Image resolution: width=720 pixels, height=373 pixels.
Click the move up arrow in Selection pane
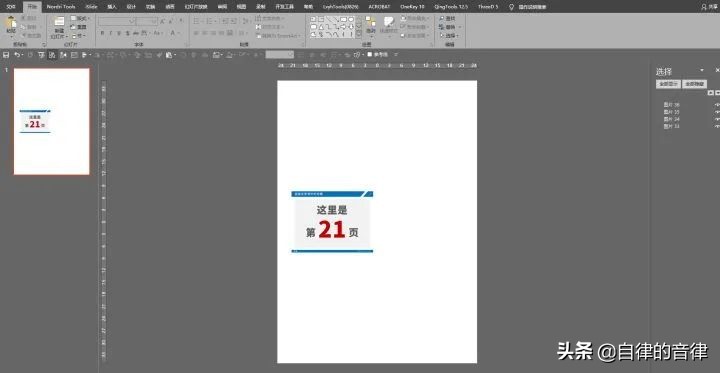(x=710, y=93)
